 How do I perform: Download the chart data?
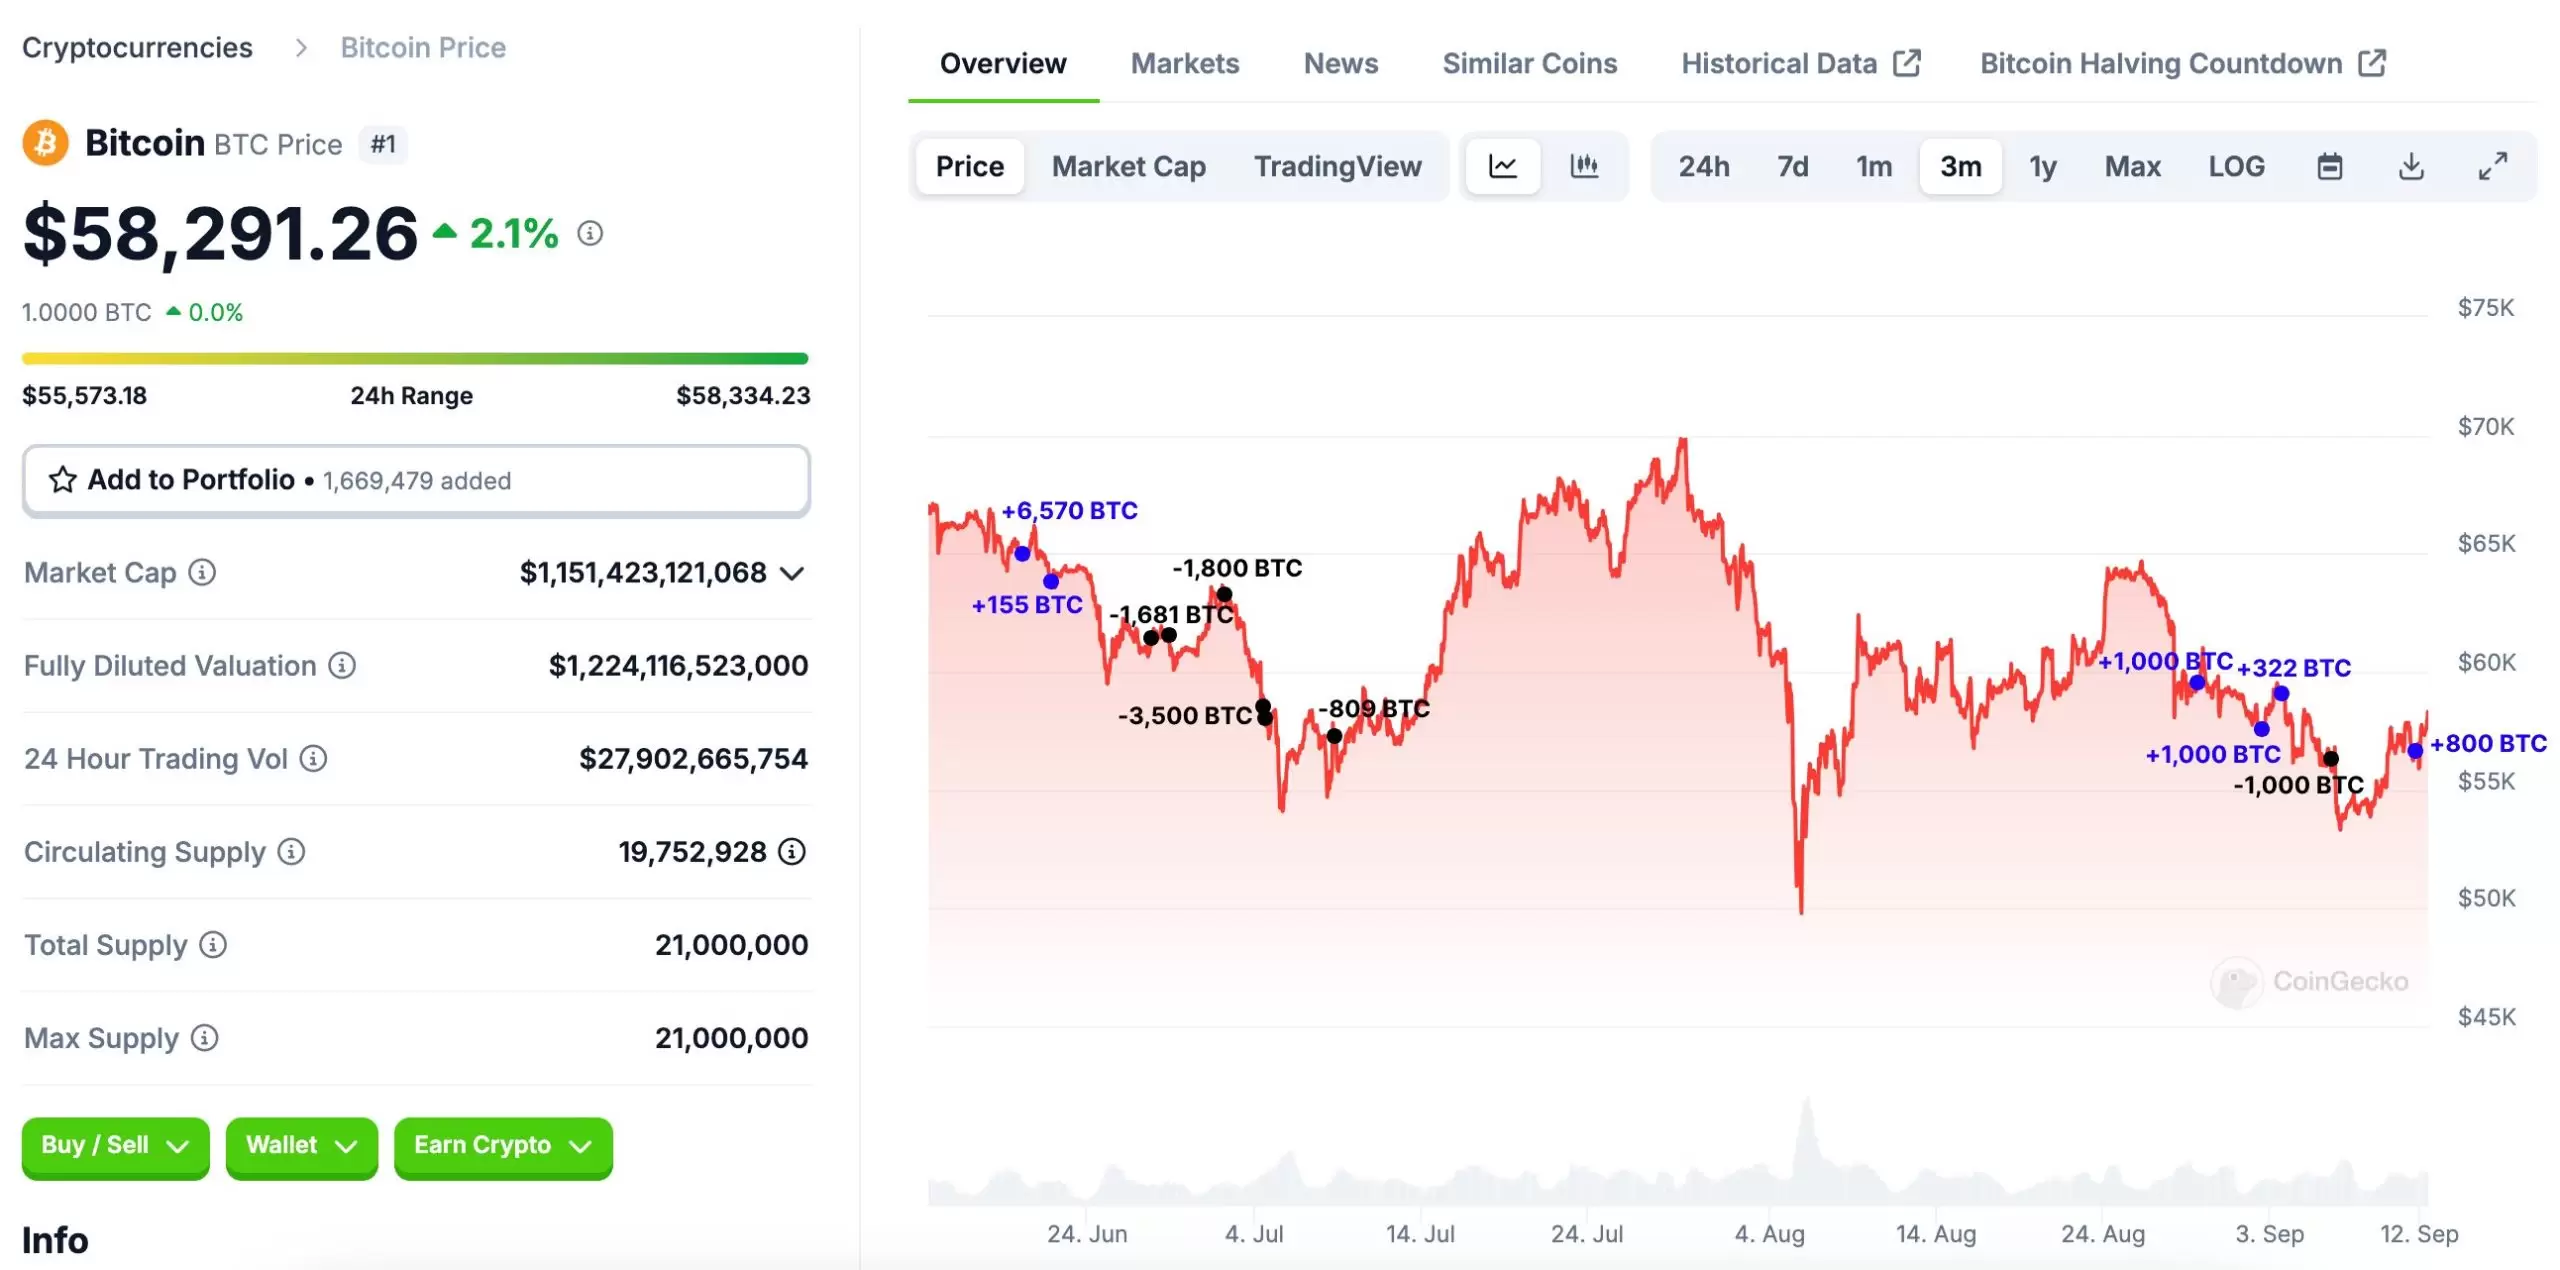2411,166
